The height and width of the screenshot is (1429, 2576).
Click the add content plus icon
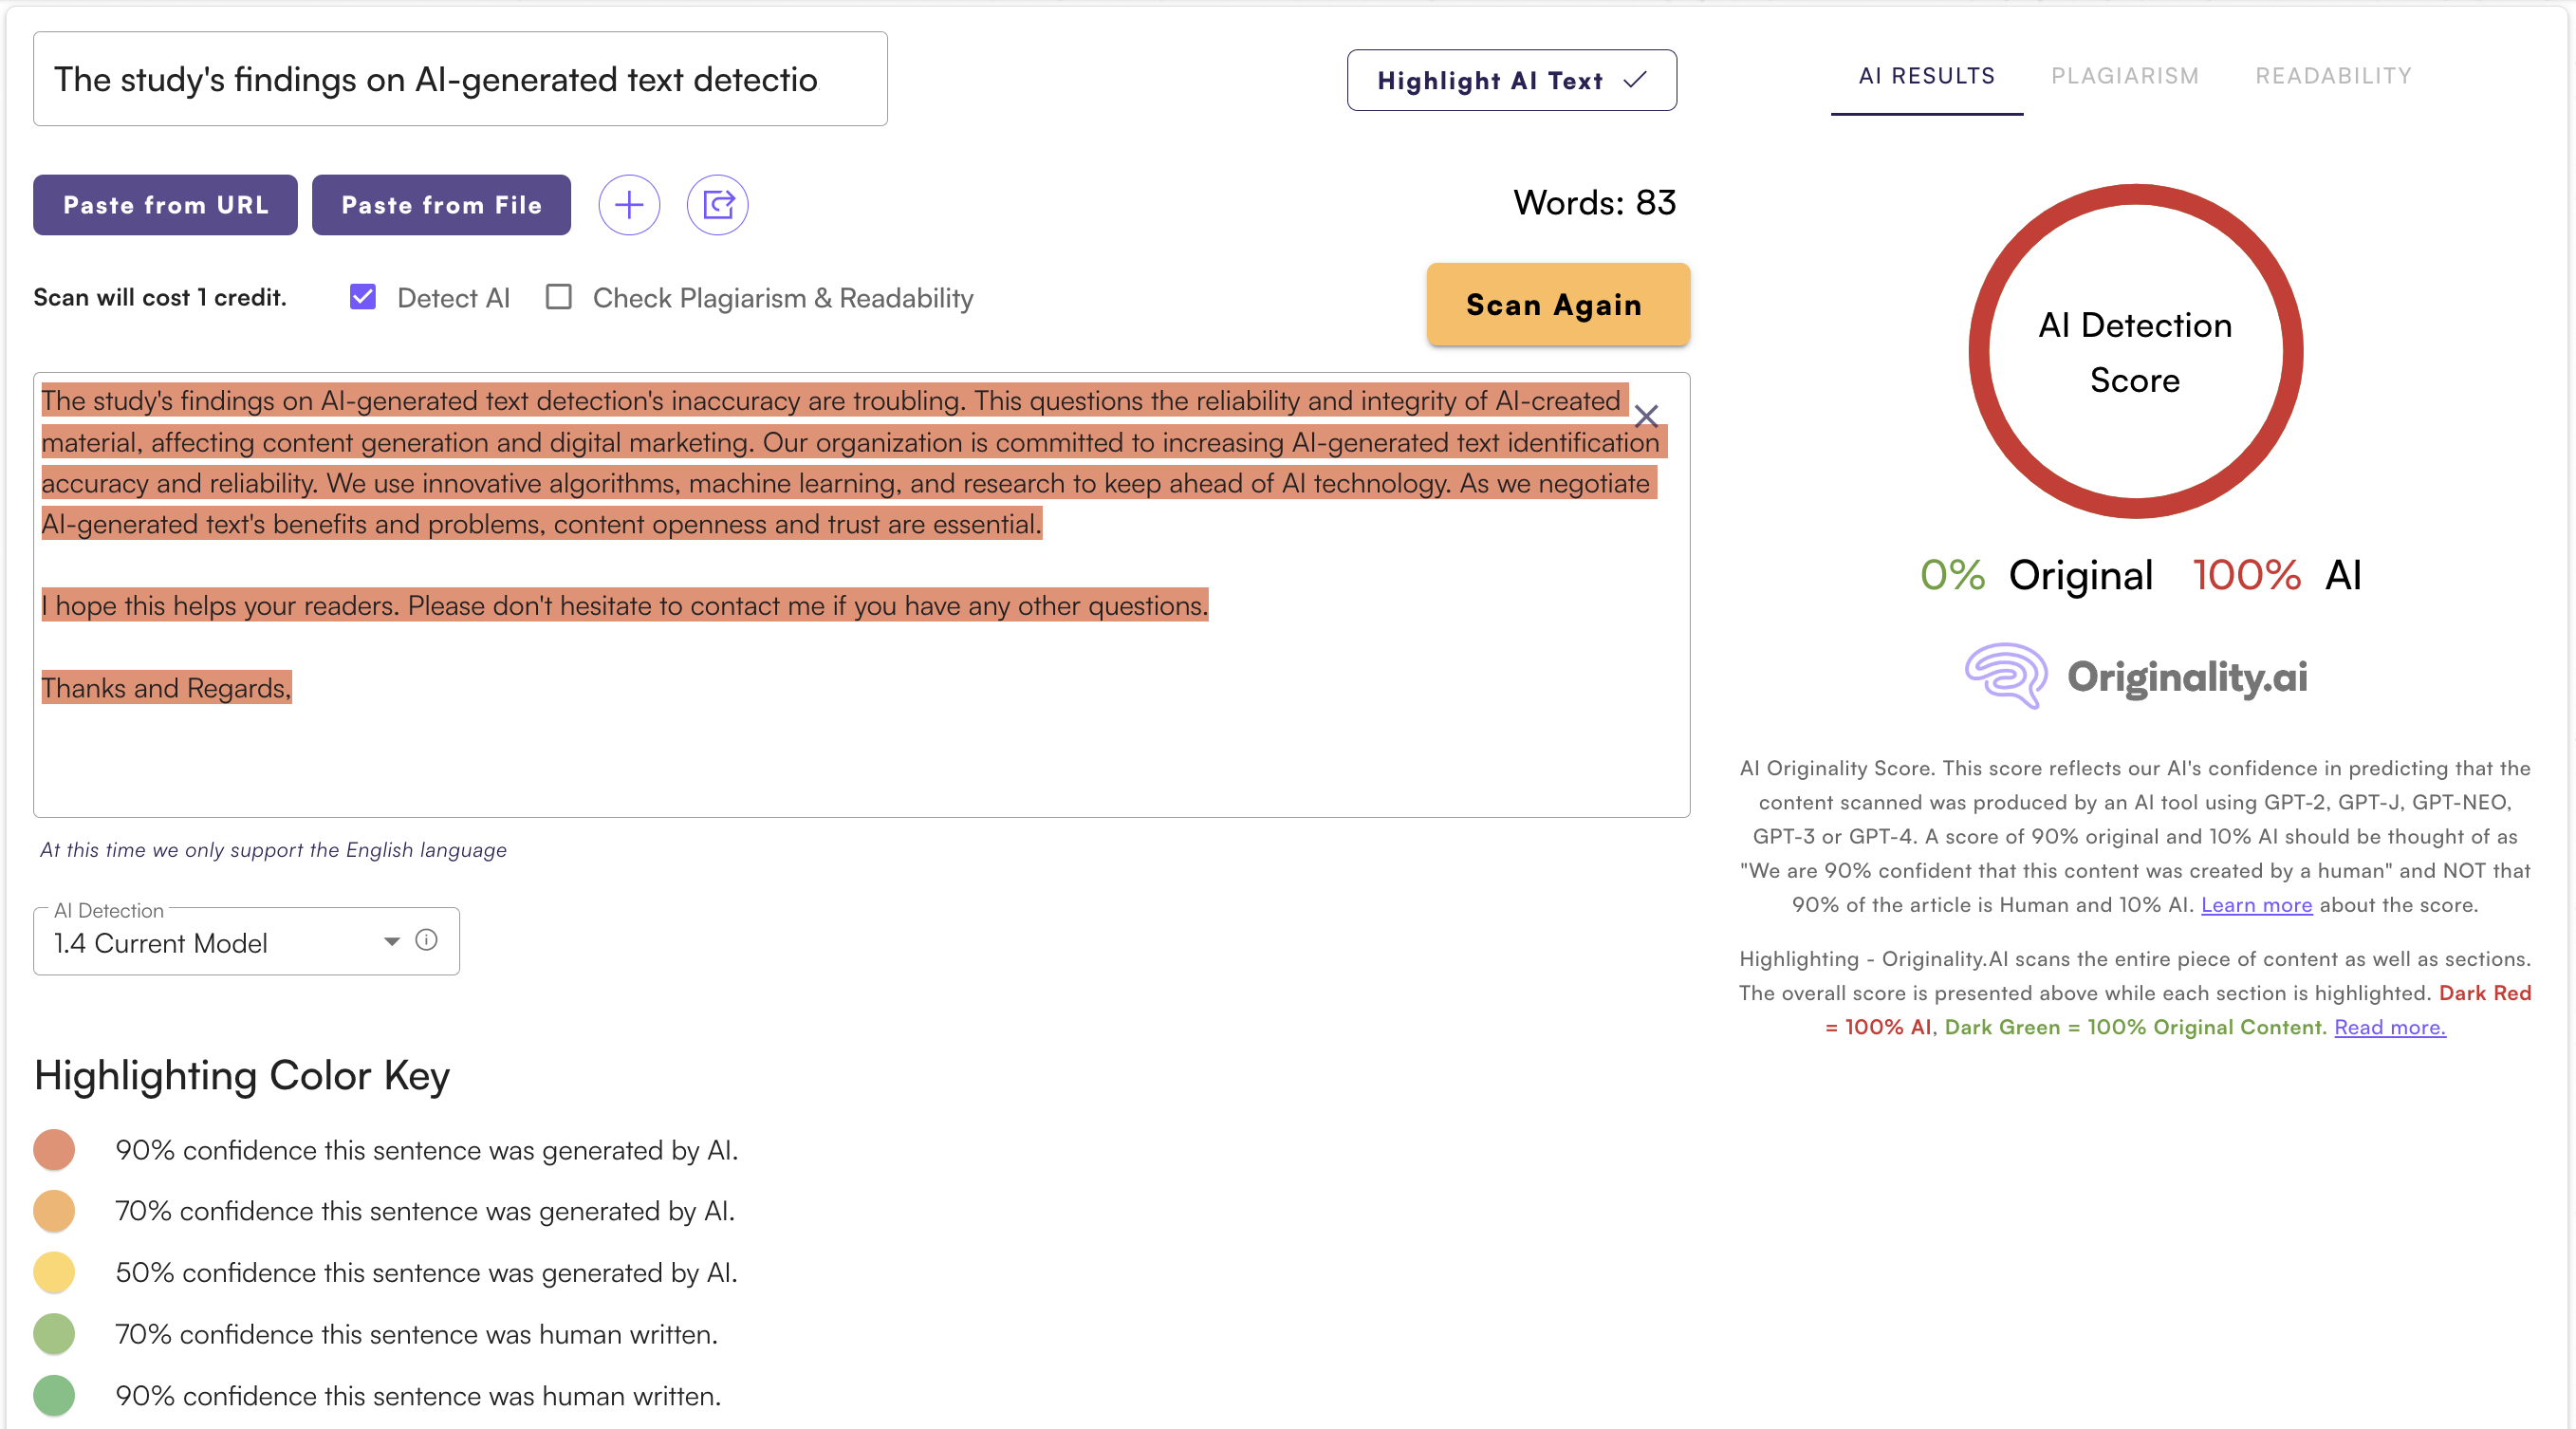(x=630, y=204)
